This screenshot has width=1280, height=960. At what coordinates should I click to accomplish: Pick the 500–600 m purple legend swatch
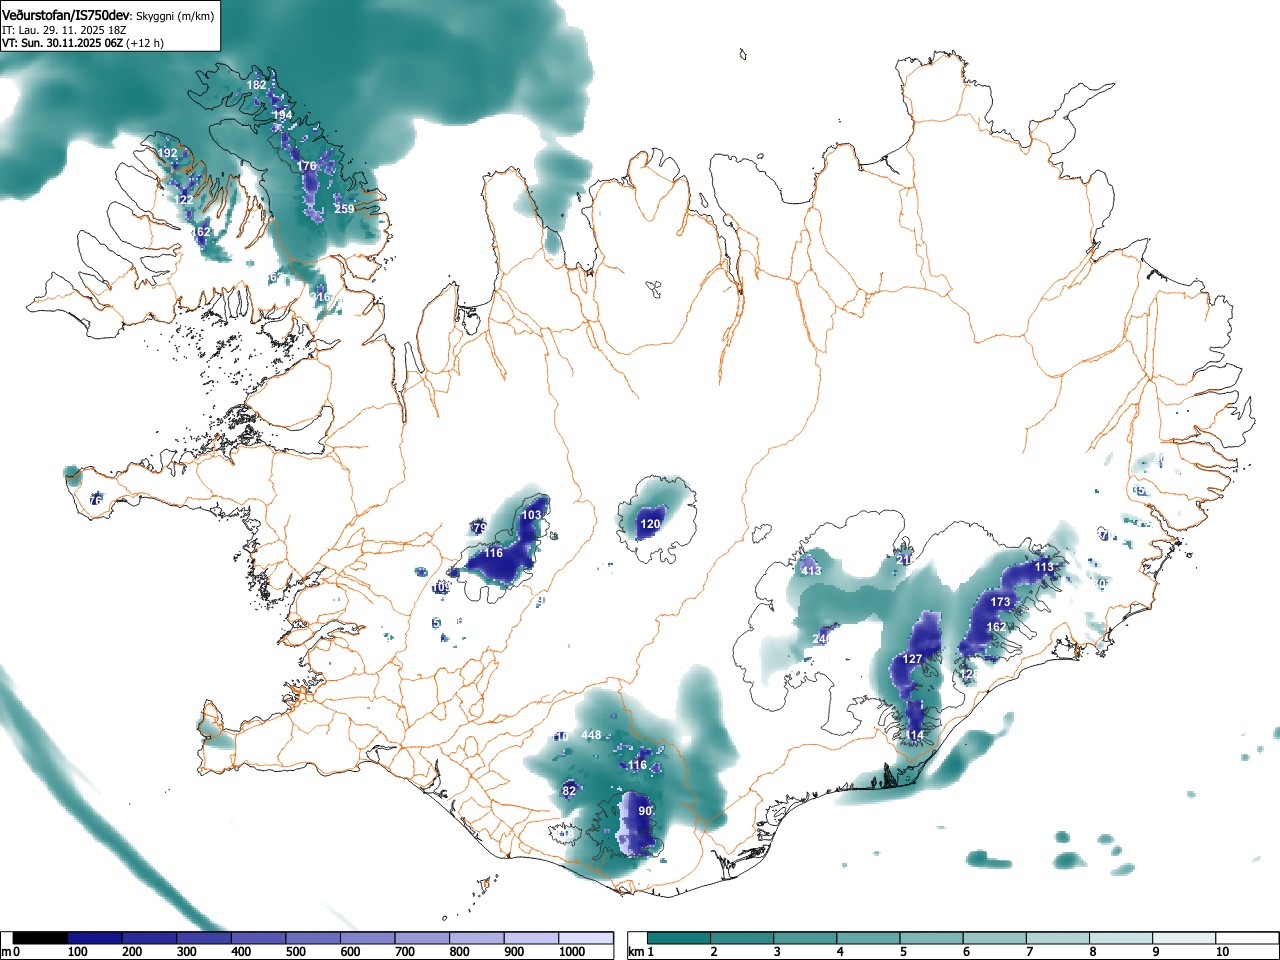[313, 938]
